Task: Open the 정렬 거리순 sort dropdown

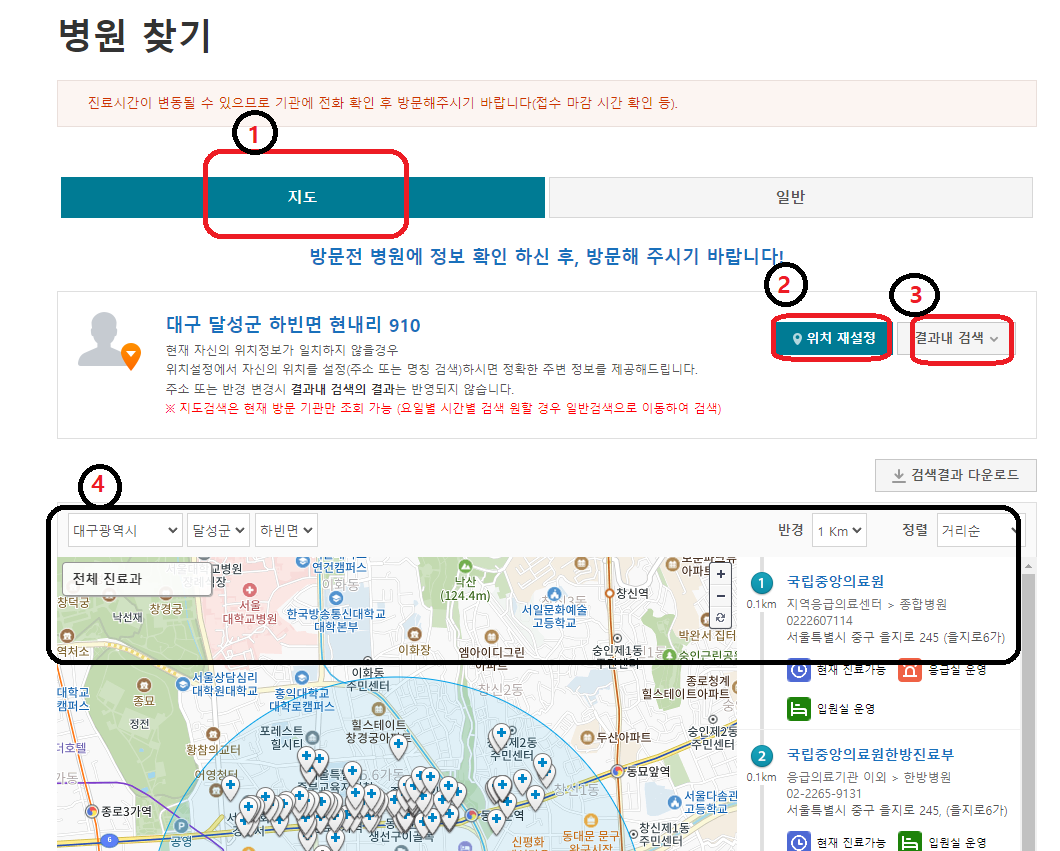Action: pos(980,531)
